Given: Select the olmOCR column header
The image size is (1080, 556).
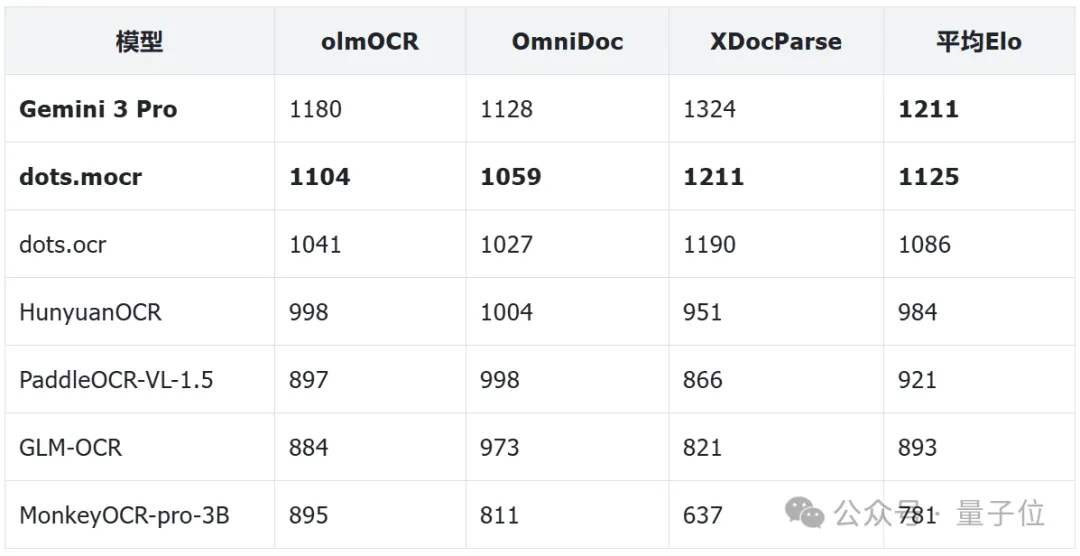Looking at the screenshot, I should pyautogui.click(x=370, y=42).
